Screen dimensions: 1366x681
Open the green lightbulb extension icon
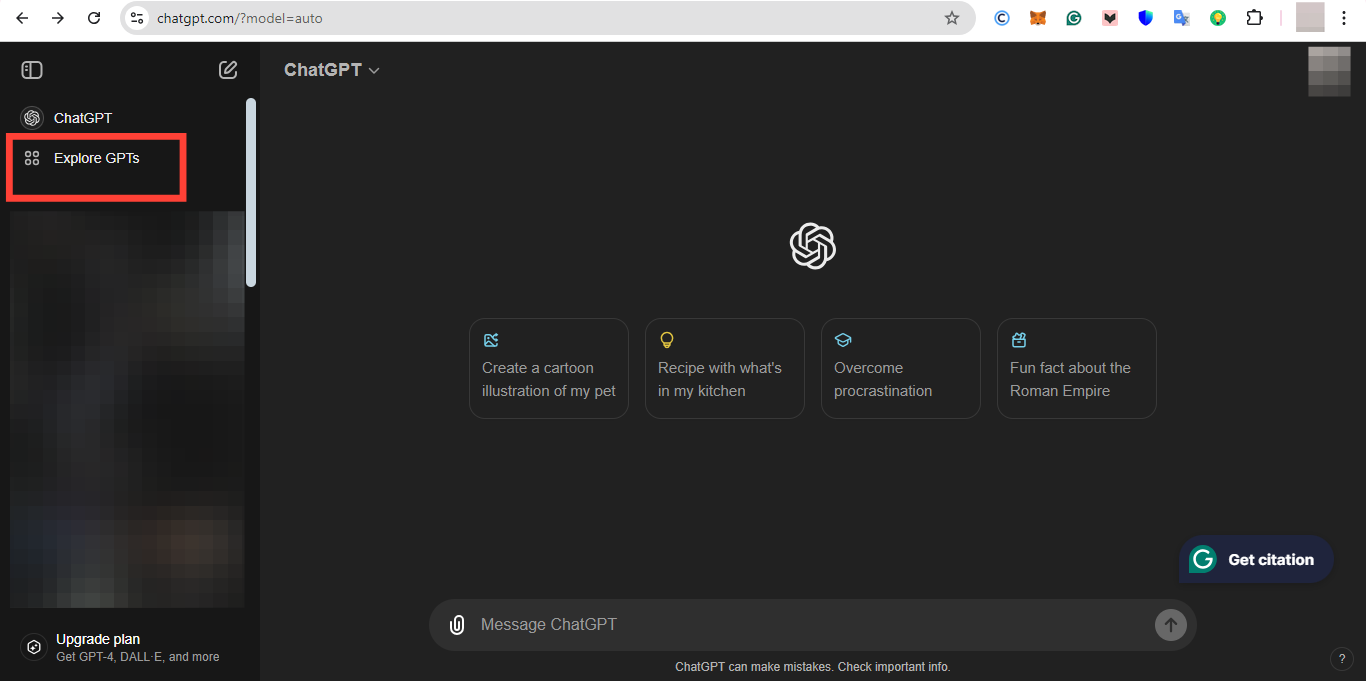point(1218,18)
